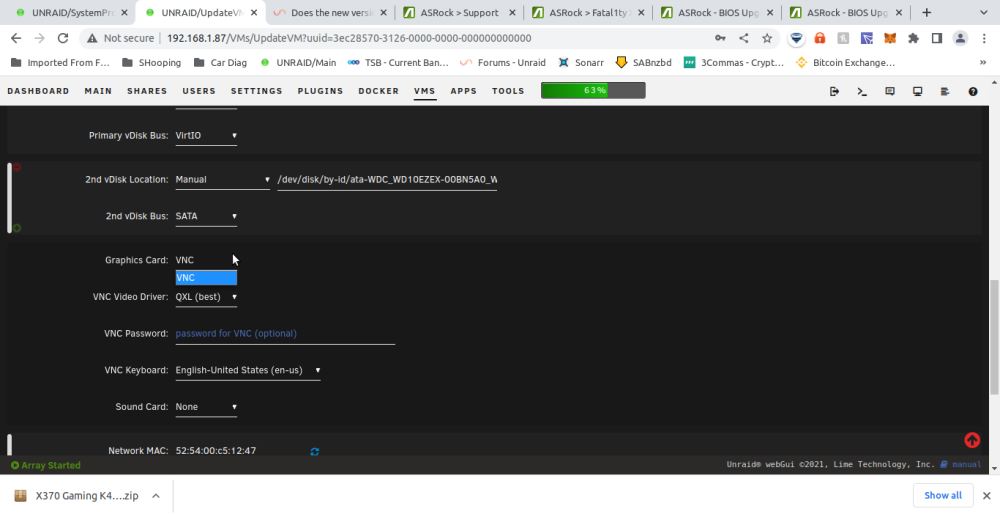The height and width of the screenshot is (517, 1000).
Task: Click the side panel icon in Chrome
Action: [937, 38]
